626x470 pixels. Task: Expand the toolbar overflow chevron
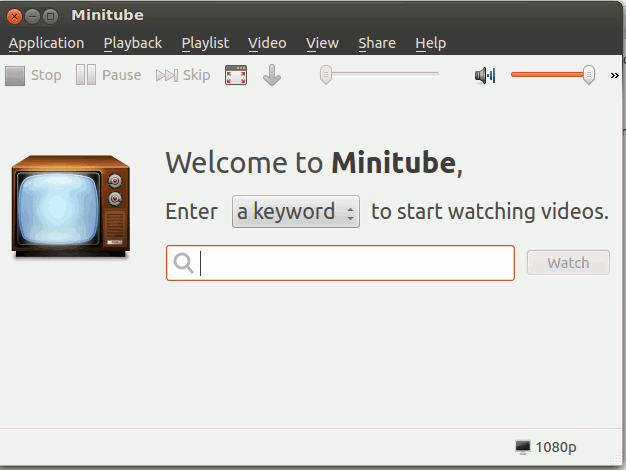tap(614, 75)
